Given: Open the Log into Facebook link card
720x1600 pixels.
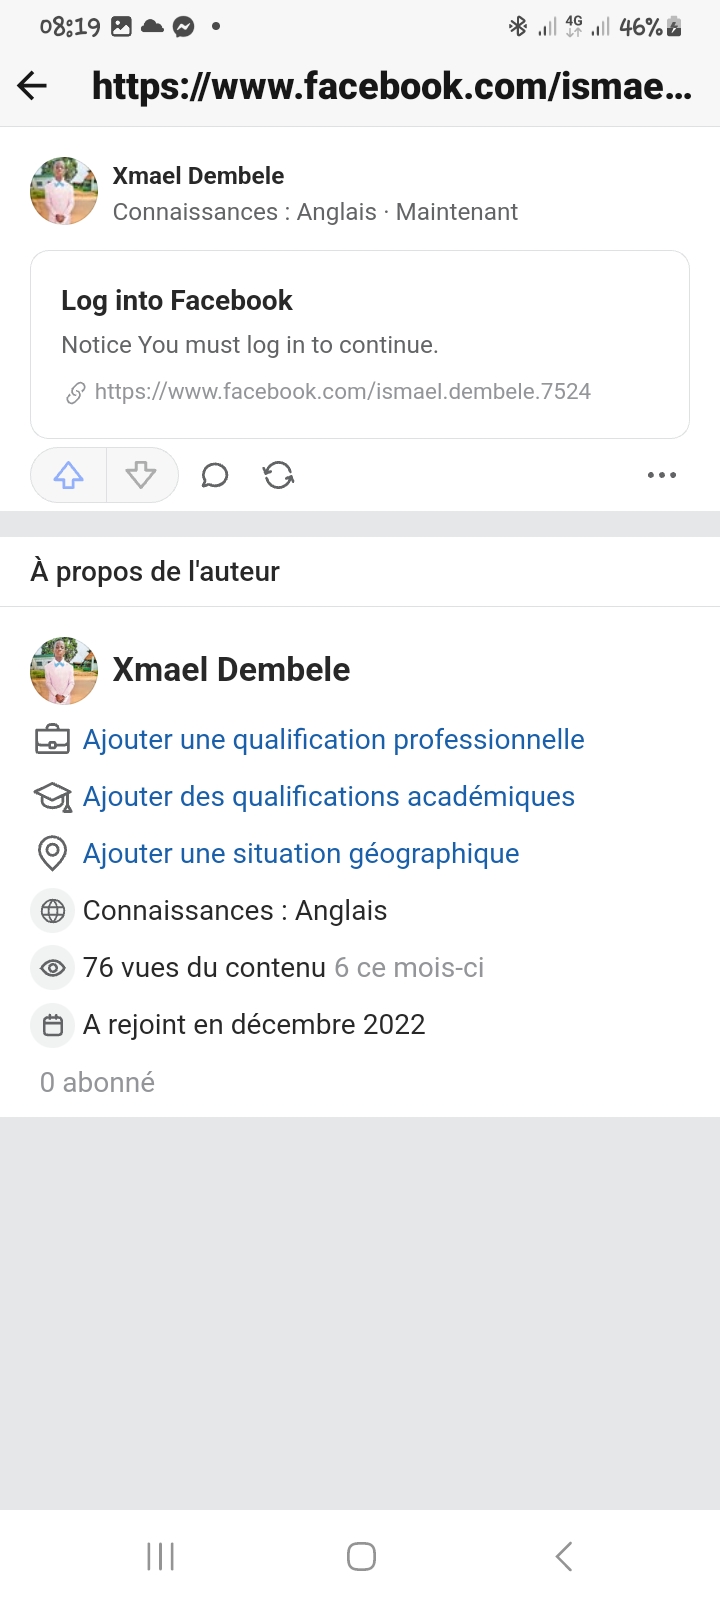Looking at the screenshot, I should click(360, 322).
